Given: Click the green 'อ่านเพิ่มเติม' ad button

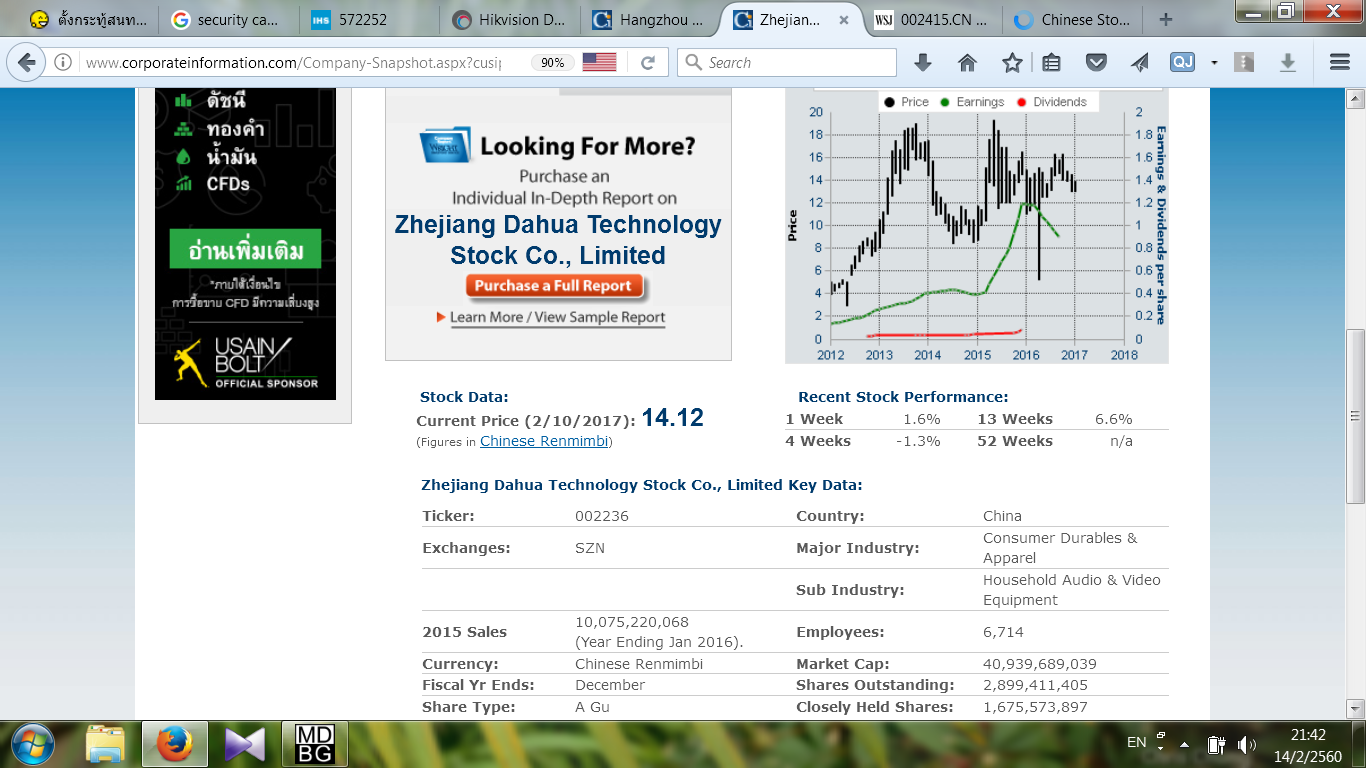Looking at the screenshot, I should (246, 249).
